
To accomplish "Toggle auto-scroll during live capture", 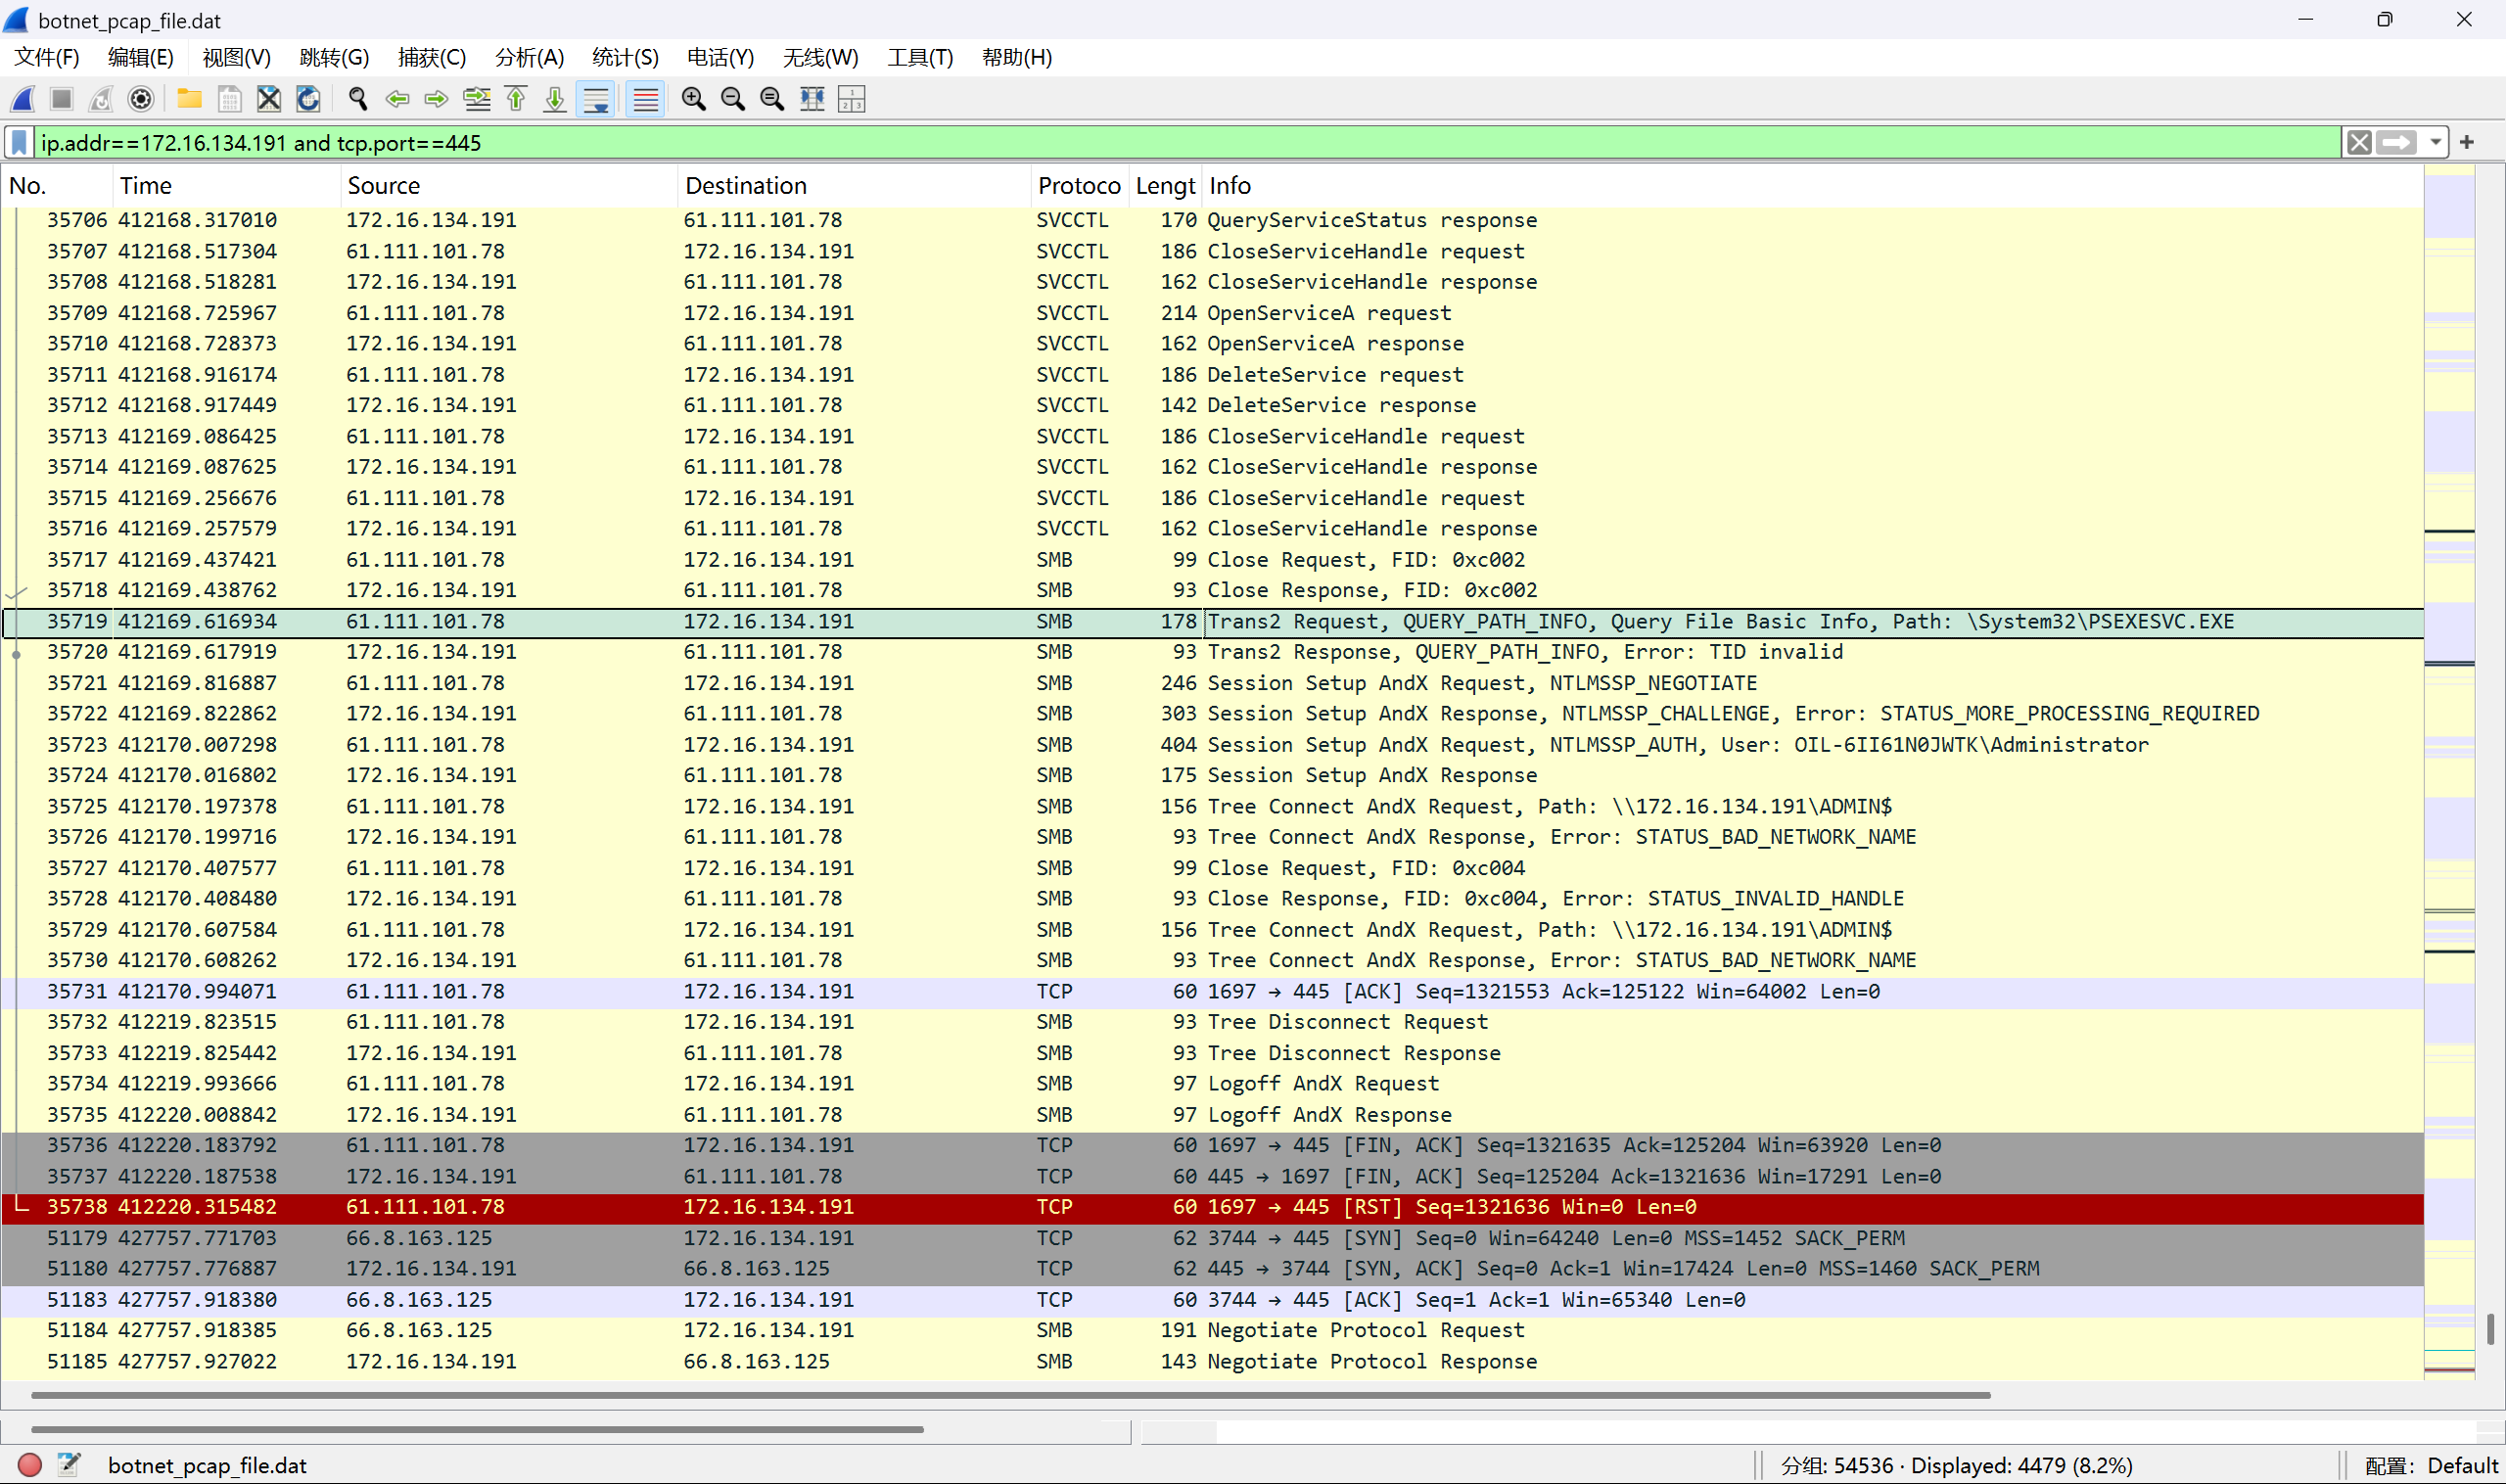I will [x=595, y=99].
